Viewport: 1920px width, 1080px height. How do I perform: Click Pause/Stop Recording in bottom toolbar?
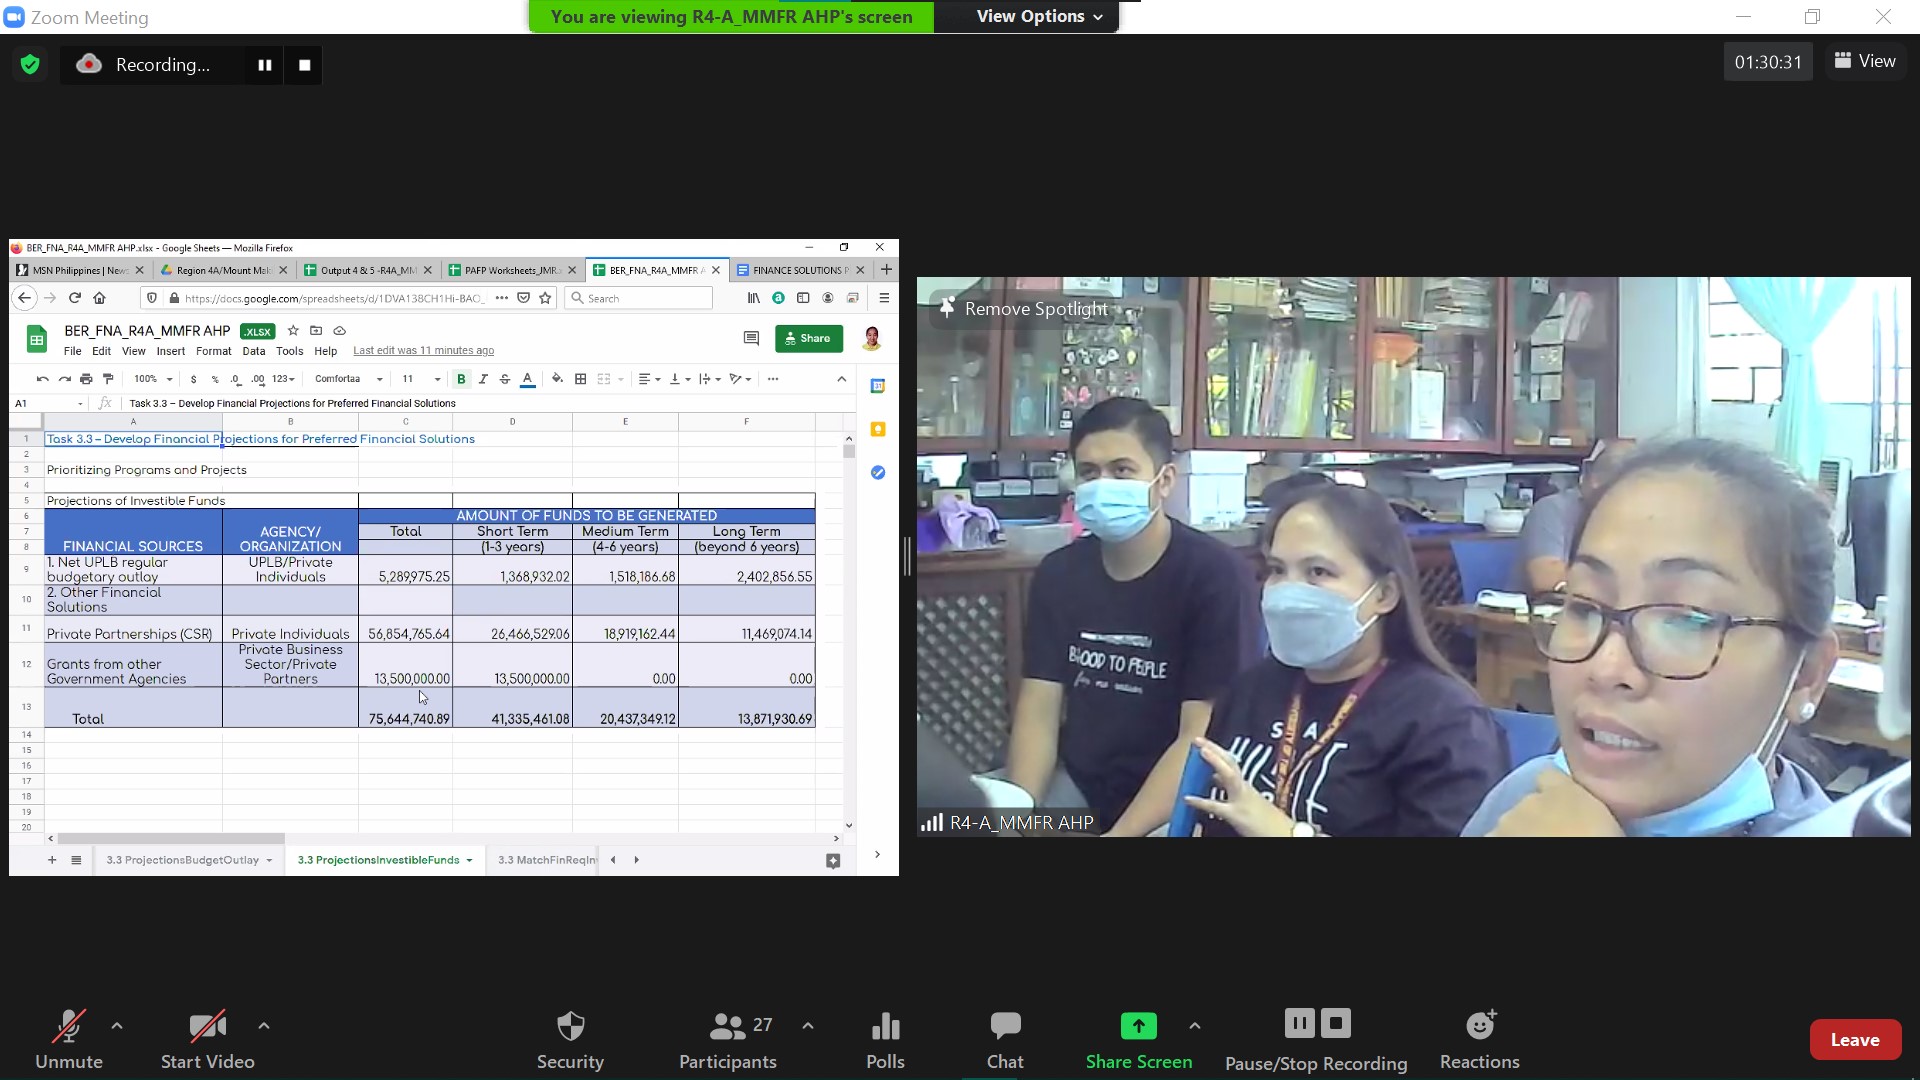(1316, 1040)
